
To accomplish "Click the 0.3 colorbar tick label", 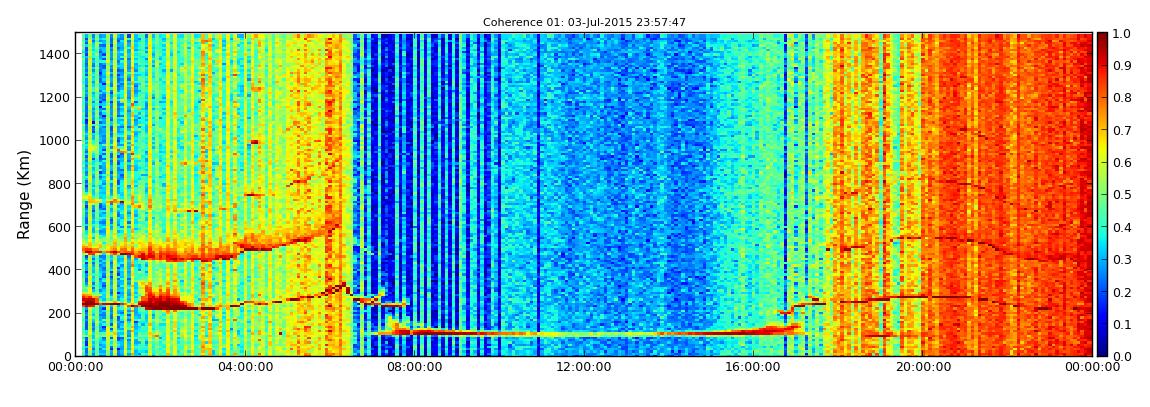I will click(1121, 260).
